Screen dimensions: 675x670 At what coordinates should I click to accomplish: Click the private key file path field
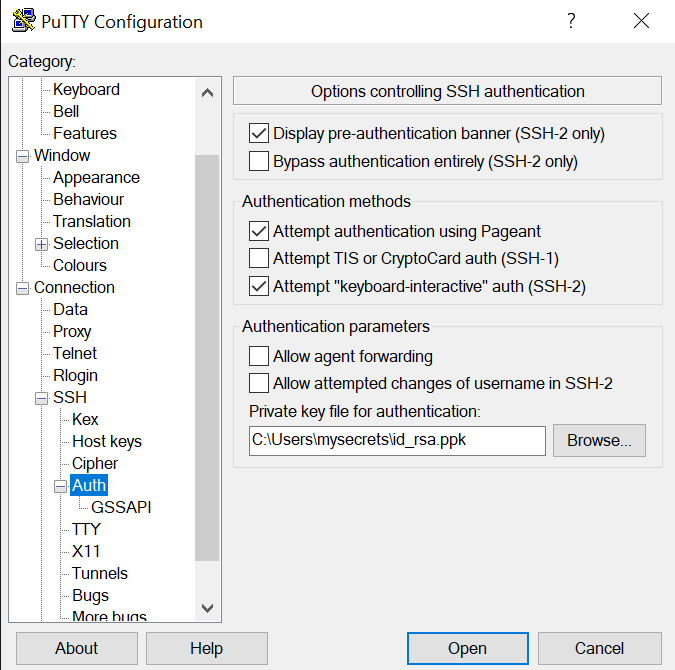397,440
